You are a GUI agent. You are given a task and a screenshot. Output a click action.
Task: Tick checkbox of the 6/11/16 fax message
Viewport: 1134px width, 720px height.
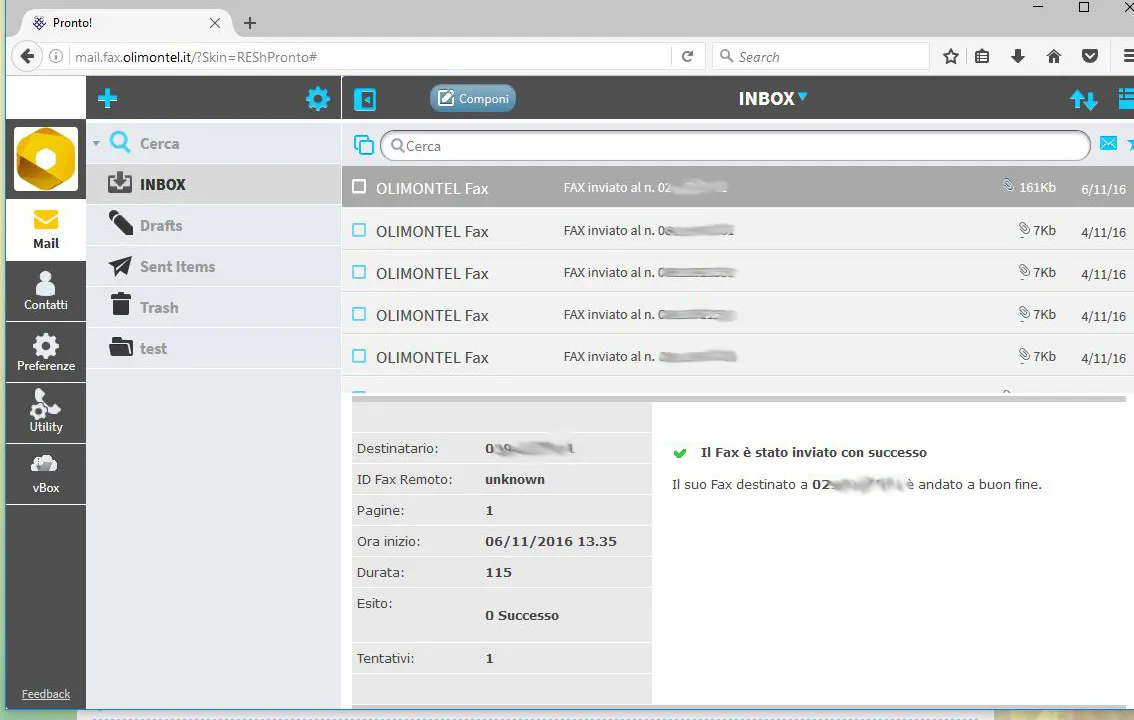(x=360, y=187)
